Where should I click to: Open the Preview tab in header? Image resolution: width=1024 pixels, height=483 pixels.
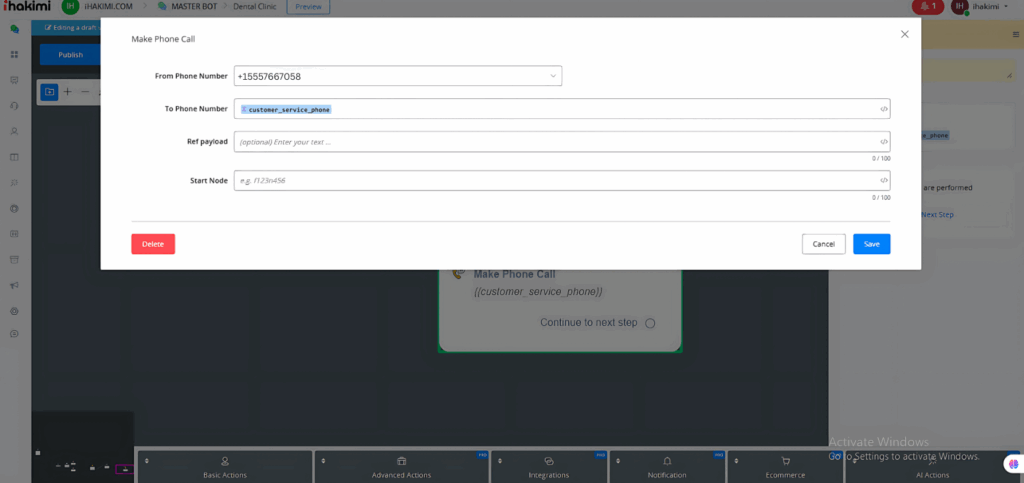(309, 7)
